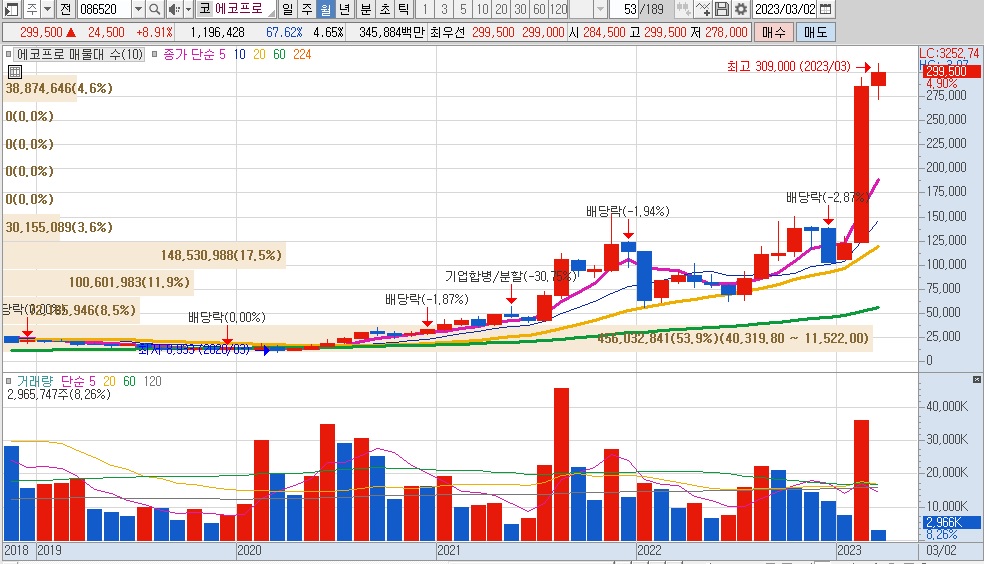Click the 최고 309,000 (2023/03) marker
Screen dimensions: 984x564
789,67
